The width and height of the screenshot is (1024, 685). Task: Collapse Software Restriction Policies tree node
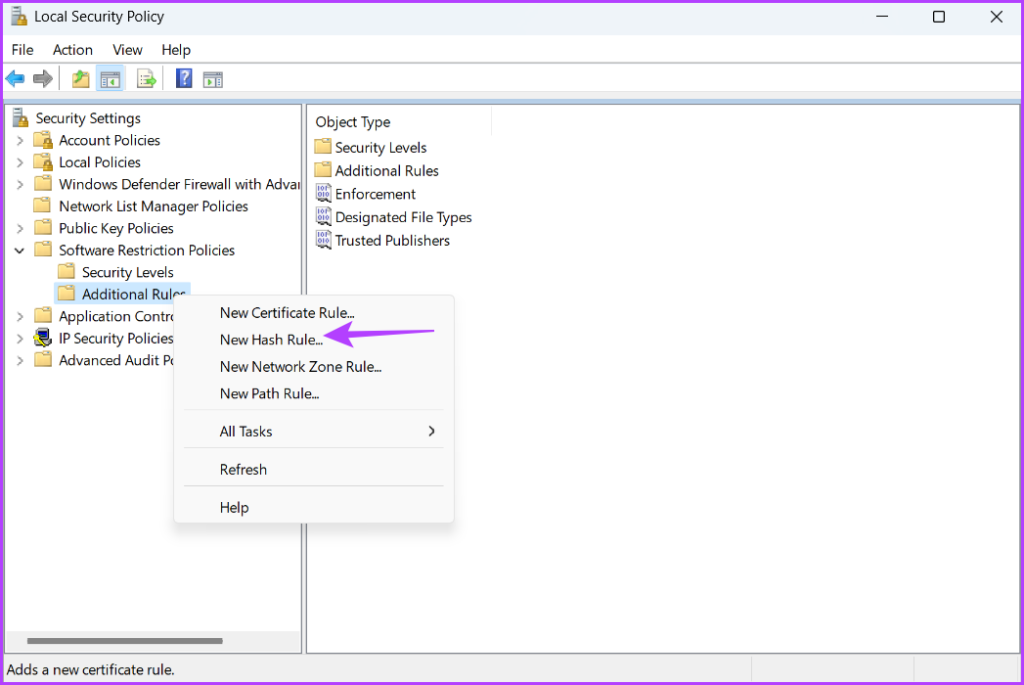20,250
